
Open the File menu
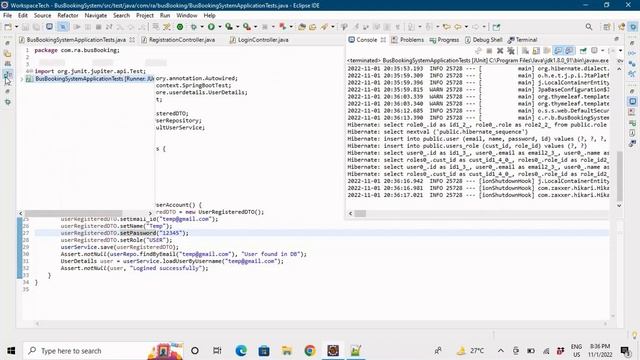click(7, 16)
